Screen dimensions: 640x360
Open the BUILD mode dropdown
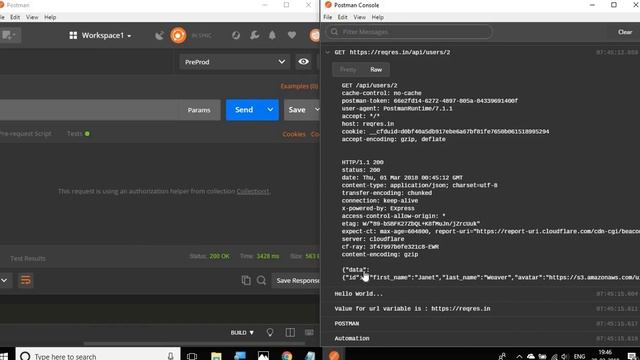(242, 333)
